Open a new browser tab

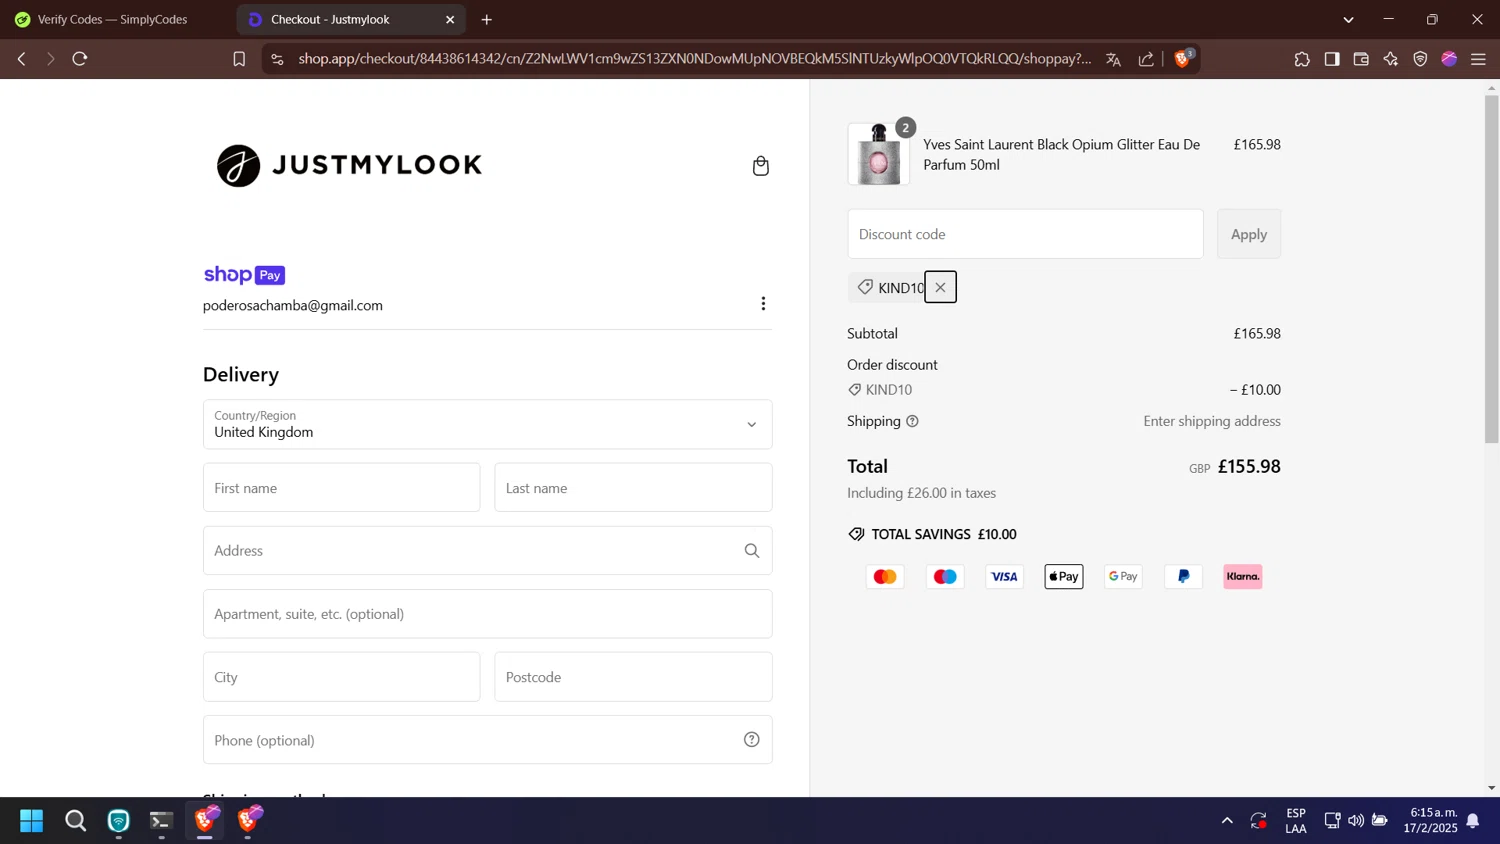point(487,19)
